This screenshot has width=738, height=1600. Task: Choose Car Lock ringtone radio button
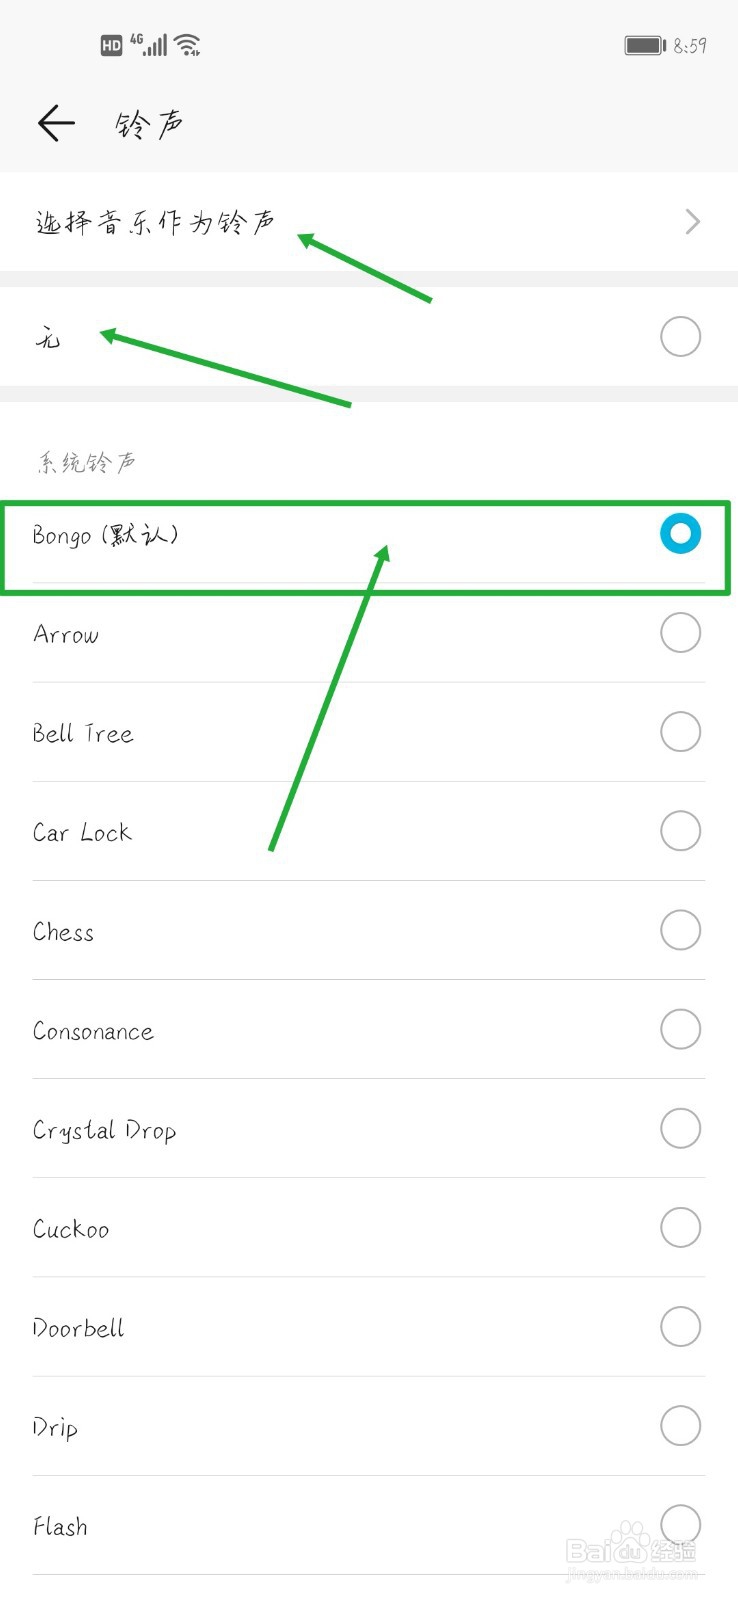coord(680,830)
